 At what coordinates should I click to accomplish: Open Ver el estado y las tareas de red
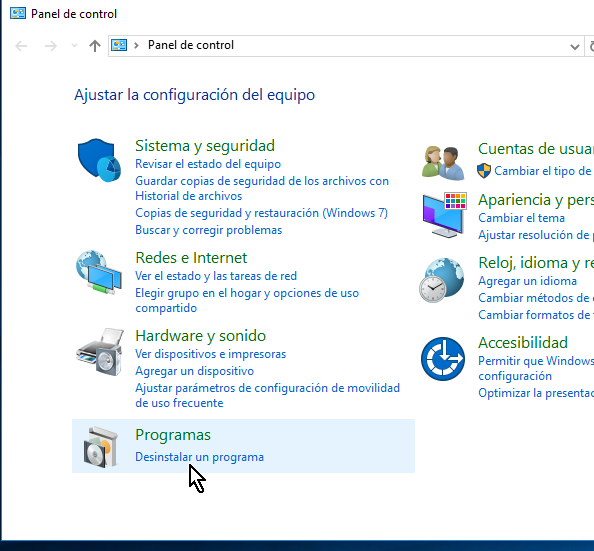tap(216, 276)
